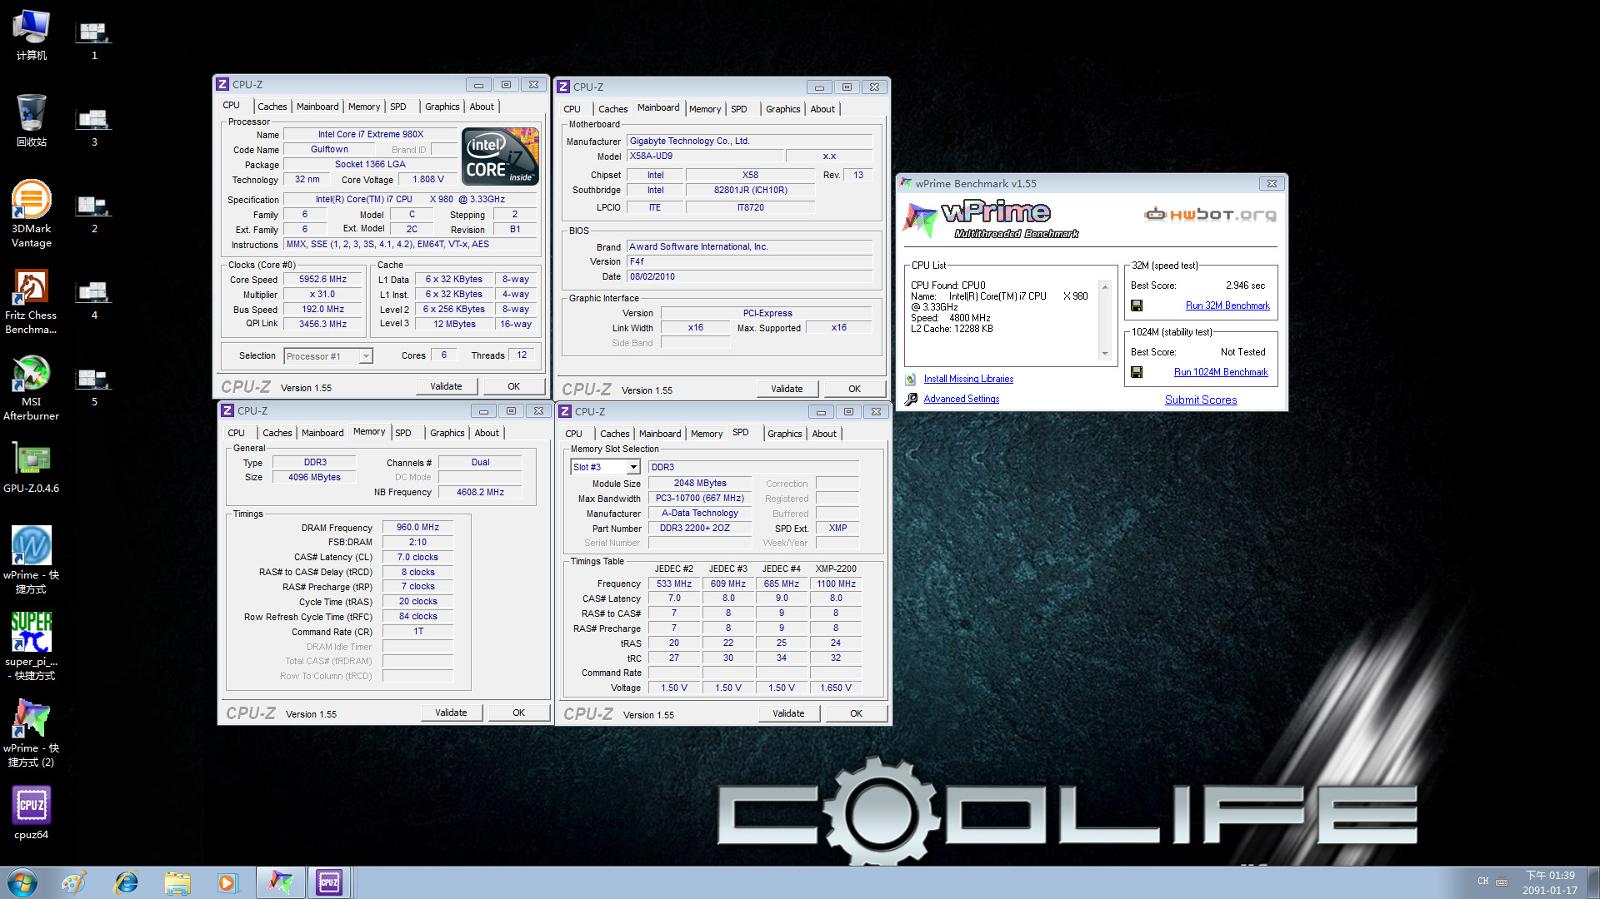
Task: Click Submit Scores link
Action: click(x=1201, y=400)
